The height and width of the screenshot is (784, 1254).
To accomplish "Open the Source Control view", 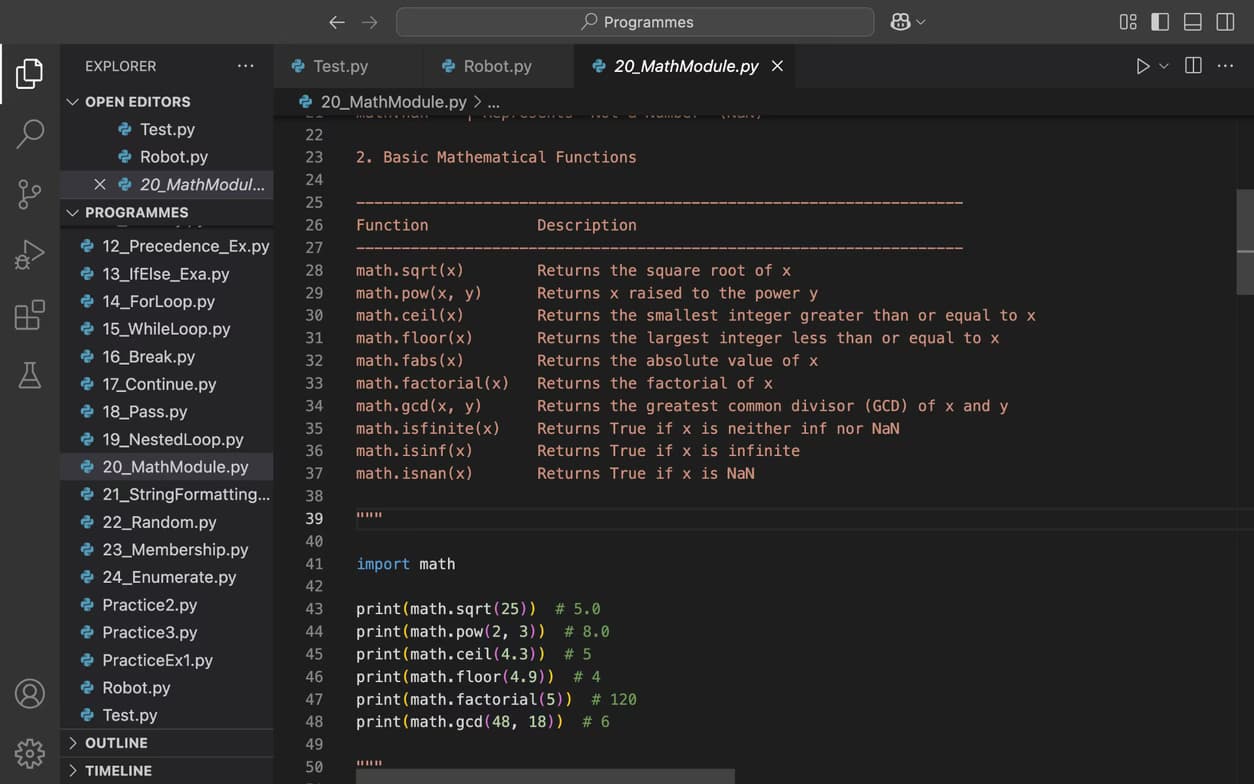I will point(30,194).
